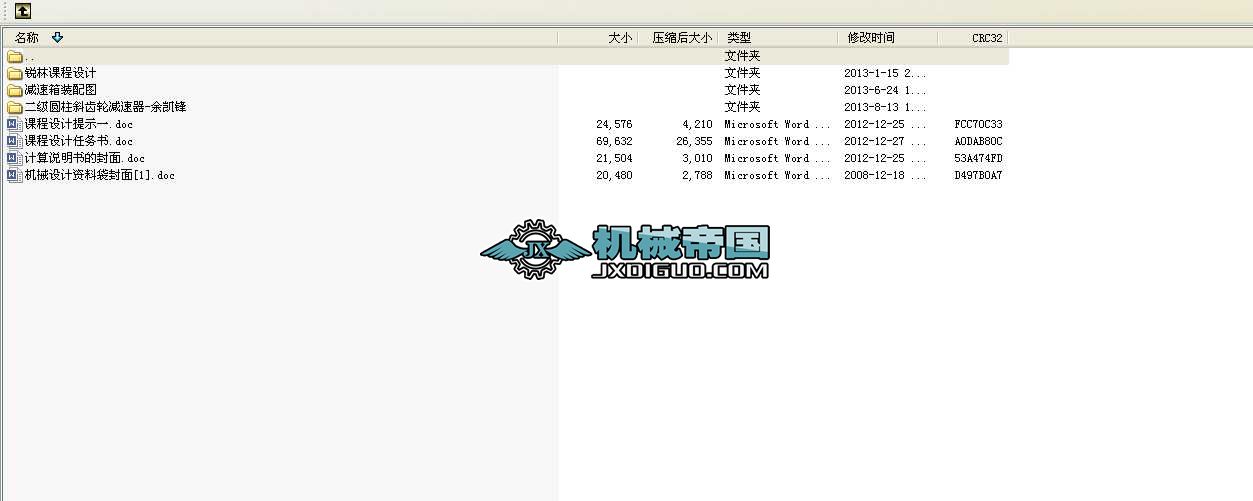
Task: Click CRC32 value FCC70C33
Action: [978, 124]
